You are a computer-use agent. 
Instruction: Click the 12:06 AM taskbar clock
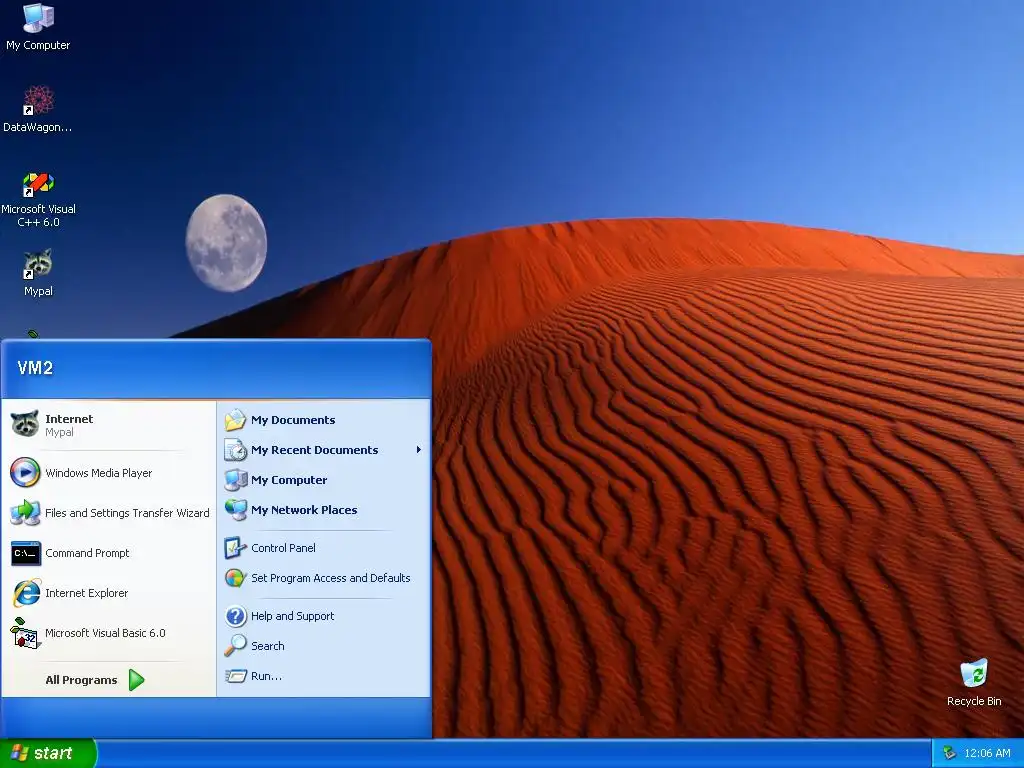click(987, 753)
